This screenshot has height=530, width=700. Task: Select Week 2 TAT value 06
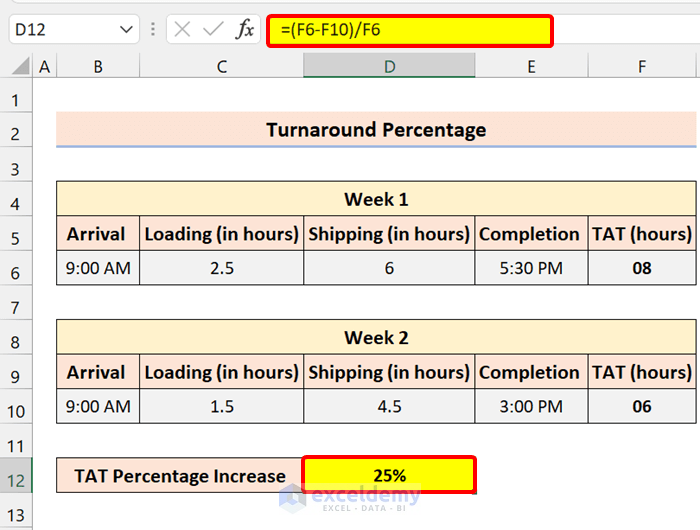[x=641, y=406]
